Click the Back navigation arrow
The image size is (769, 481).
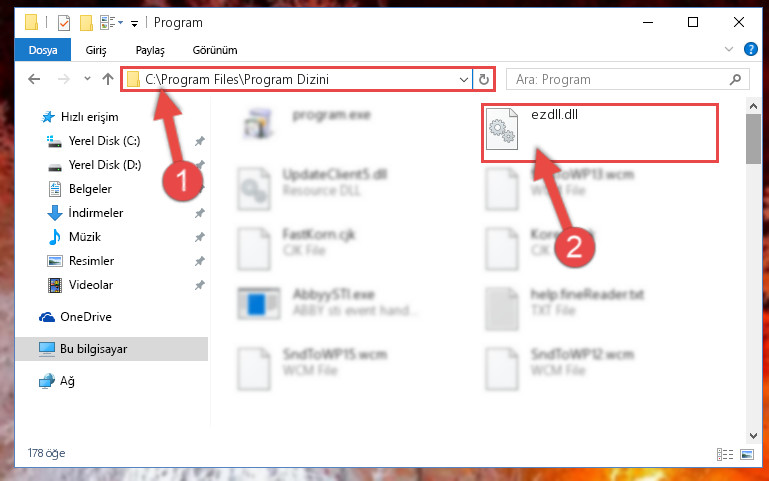point(34,79)
